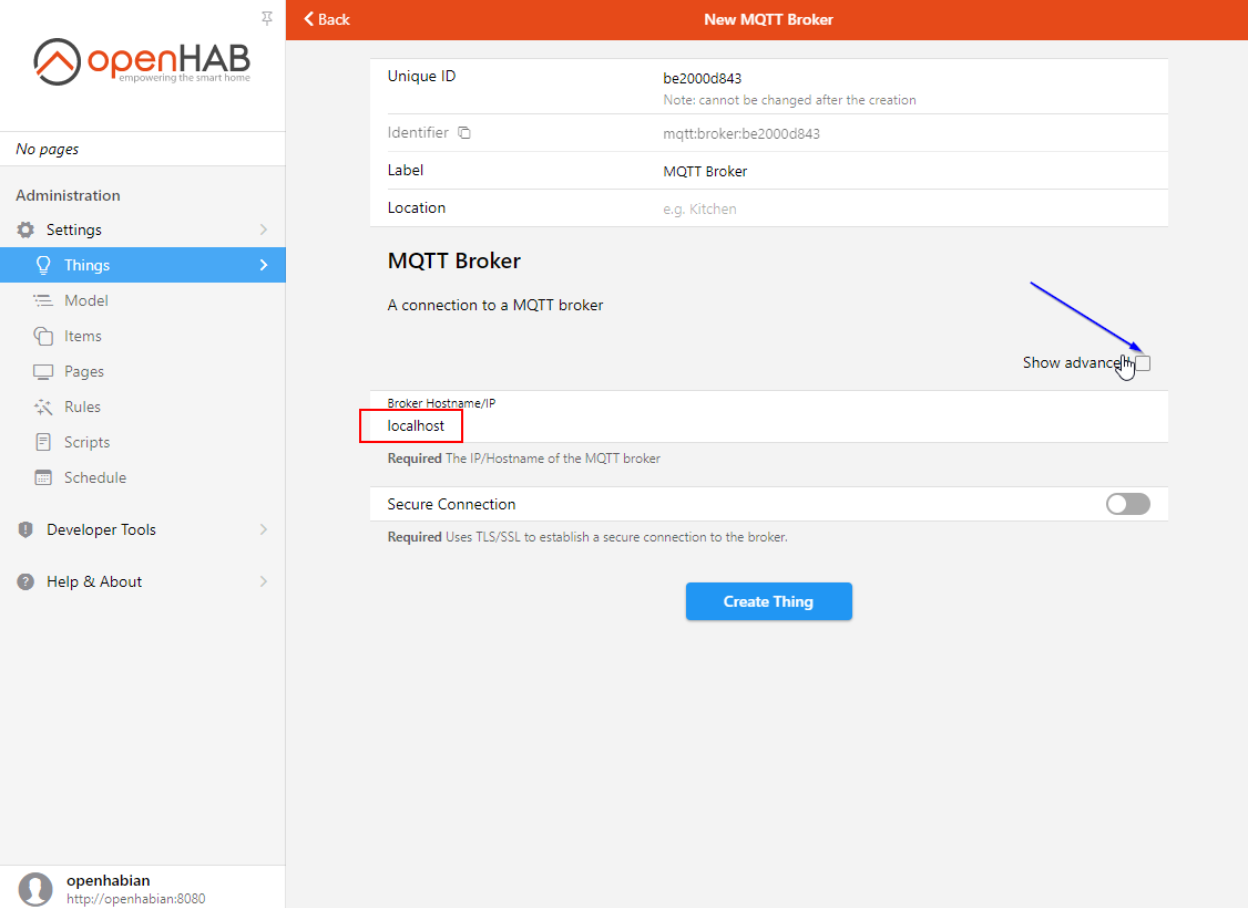The width and height of the screenshot is (1251, 908).
Task: Open Items via its sidebar icon
Action: pyautogui.click(x=41, y=336)
